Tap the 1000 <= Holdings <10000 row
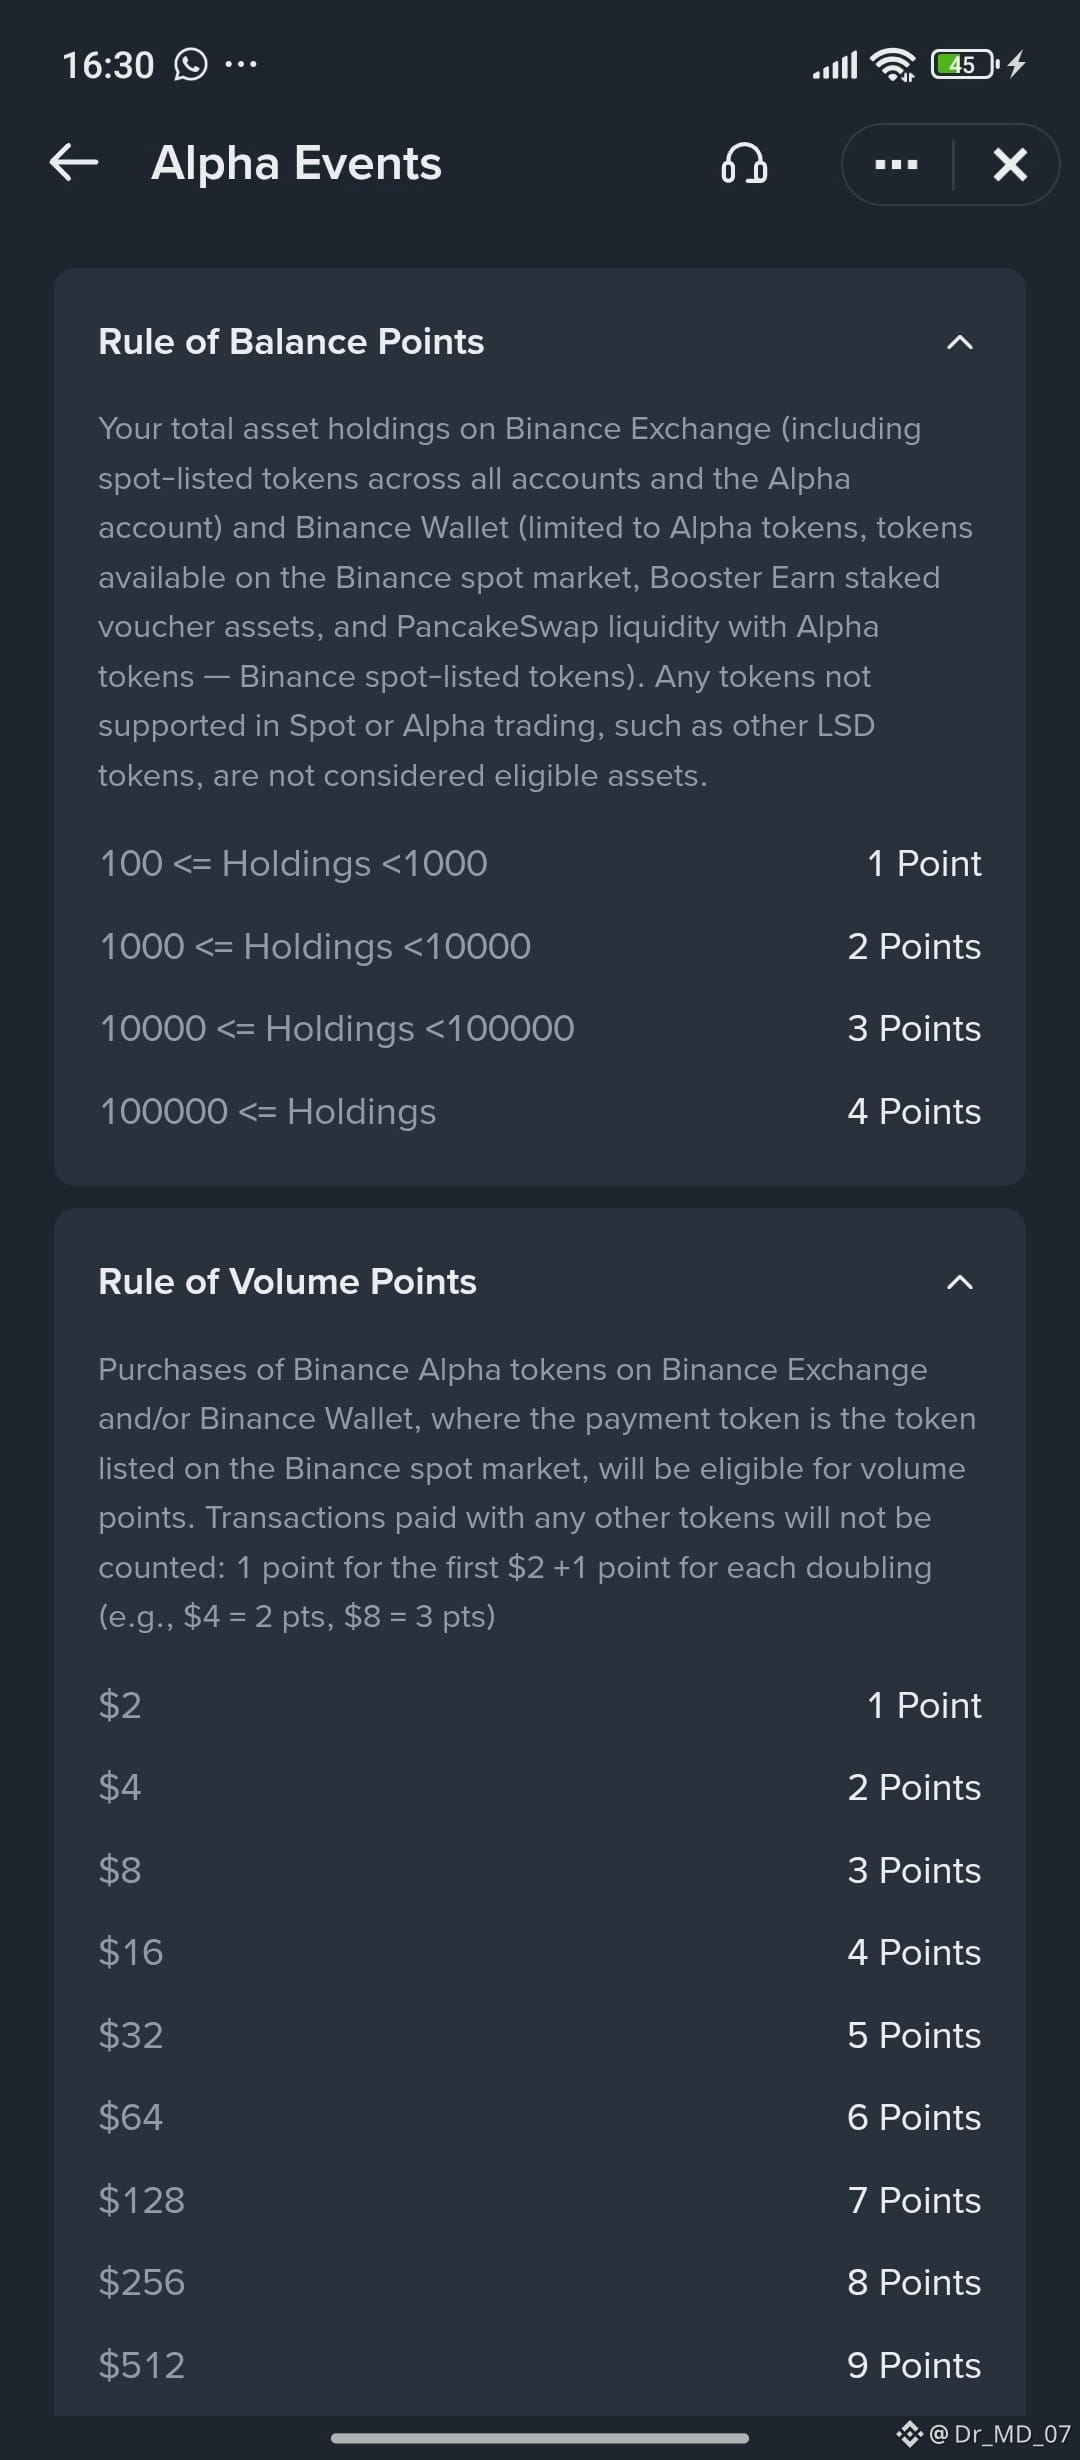 (x=540, y=947)
